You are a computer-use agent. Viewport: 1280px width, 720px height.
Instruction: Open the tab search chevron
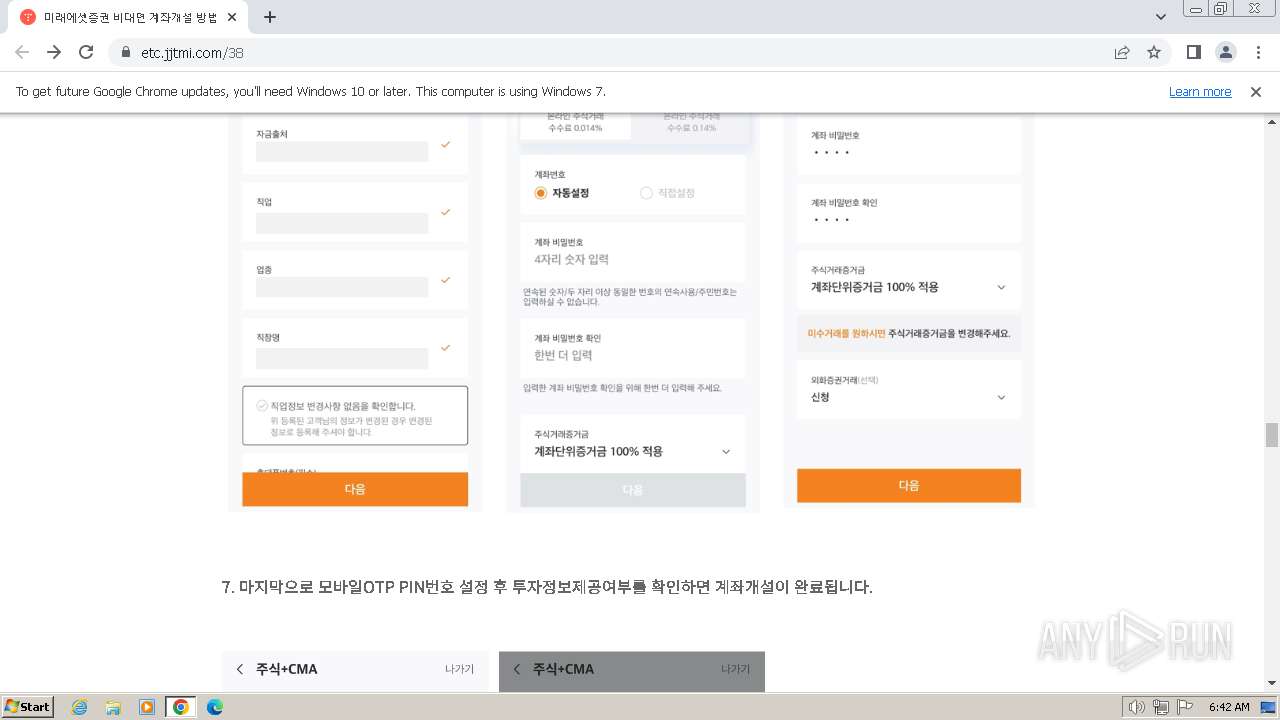pos(1161,17)
